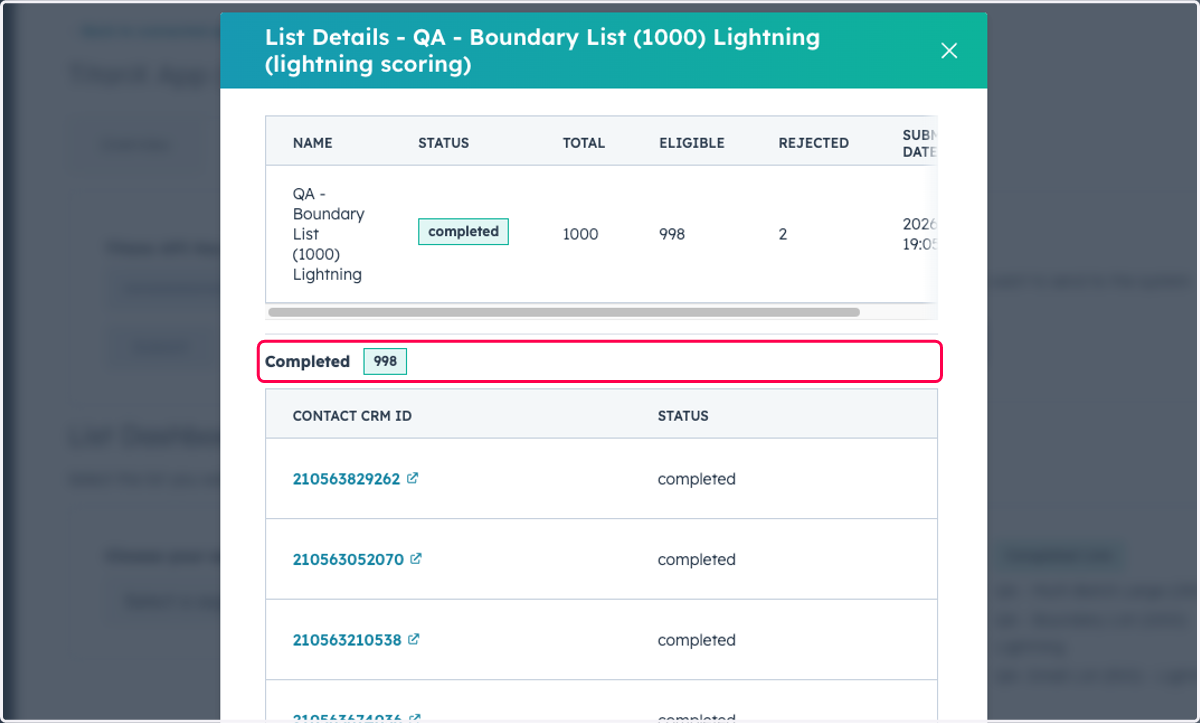Click completed status in 210563829262 row
Screen dimensions: 1200x723
pyautogui.click(x=696, y=479)
